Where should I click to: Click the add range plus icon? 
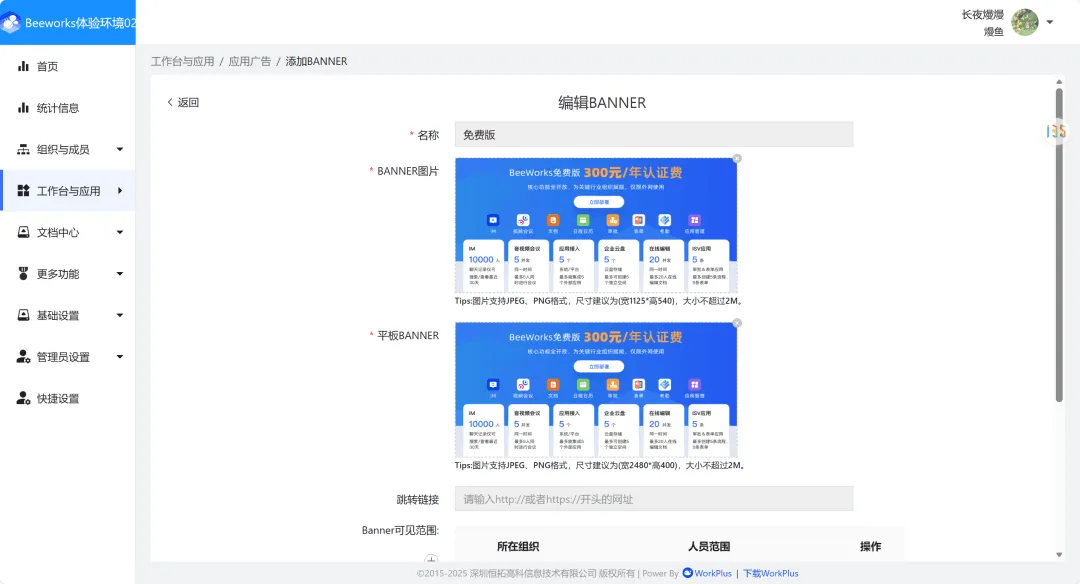coord(431,559)
